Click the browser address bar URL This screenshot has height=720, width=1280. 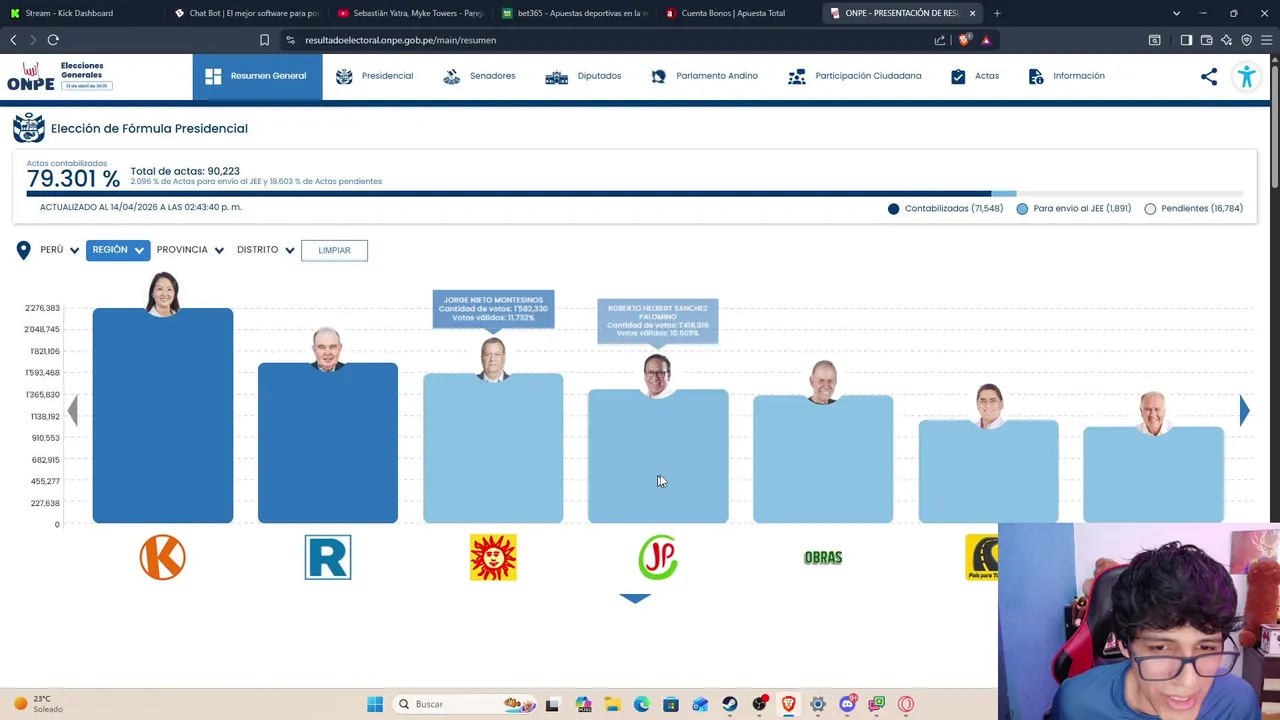(400, 40)
